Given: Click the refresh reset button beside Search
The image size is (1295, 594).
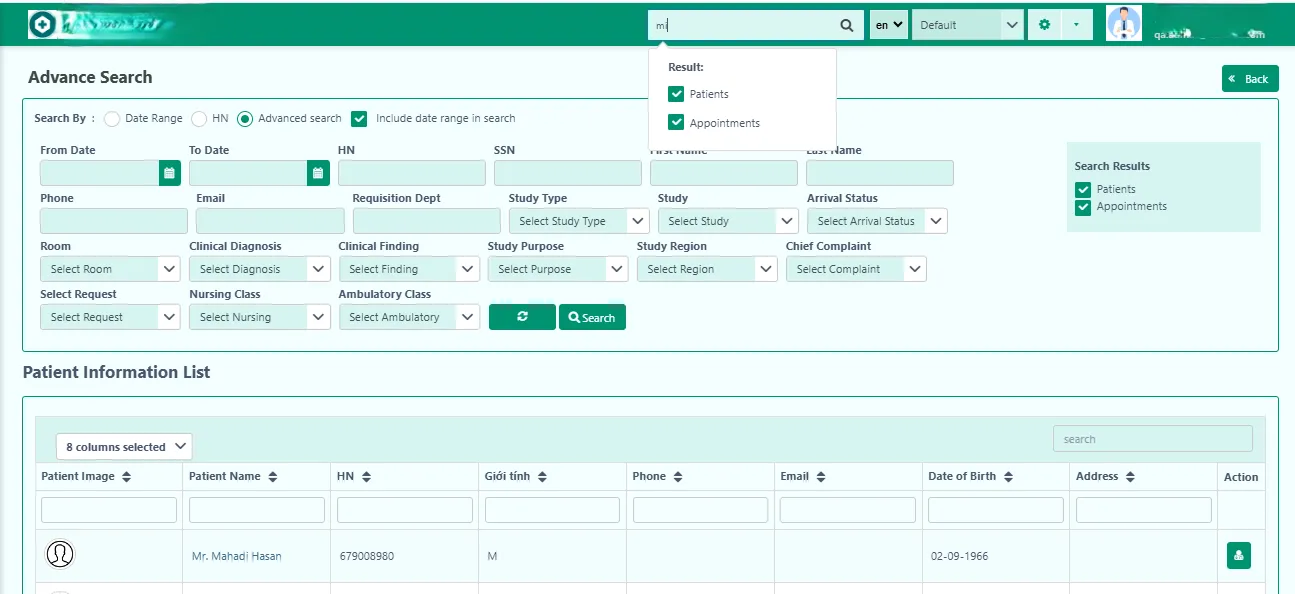Looking at the screenshot, I should 522,317.
